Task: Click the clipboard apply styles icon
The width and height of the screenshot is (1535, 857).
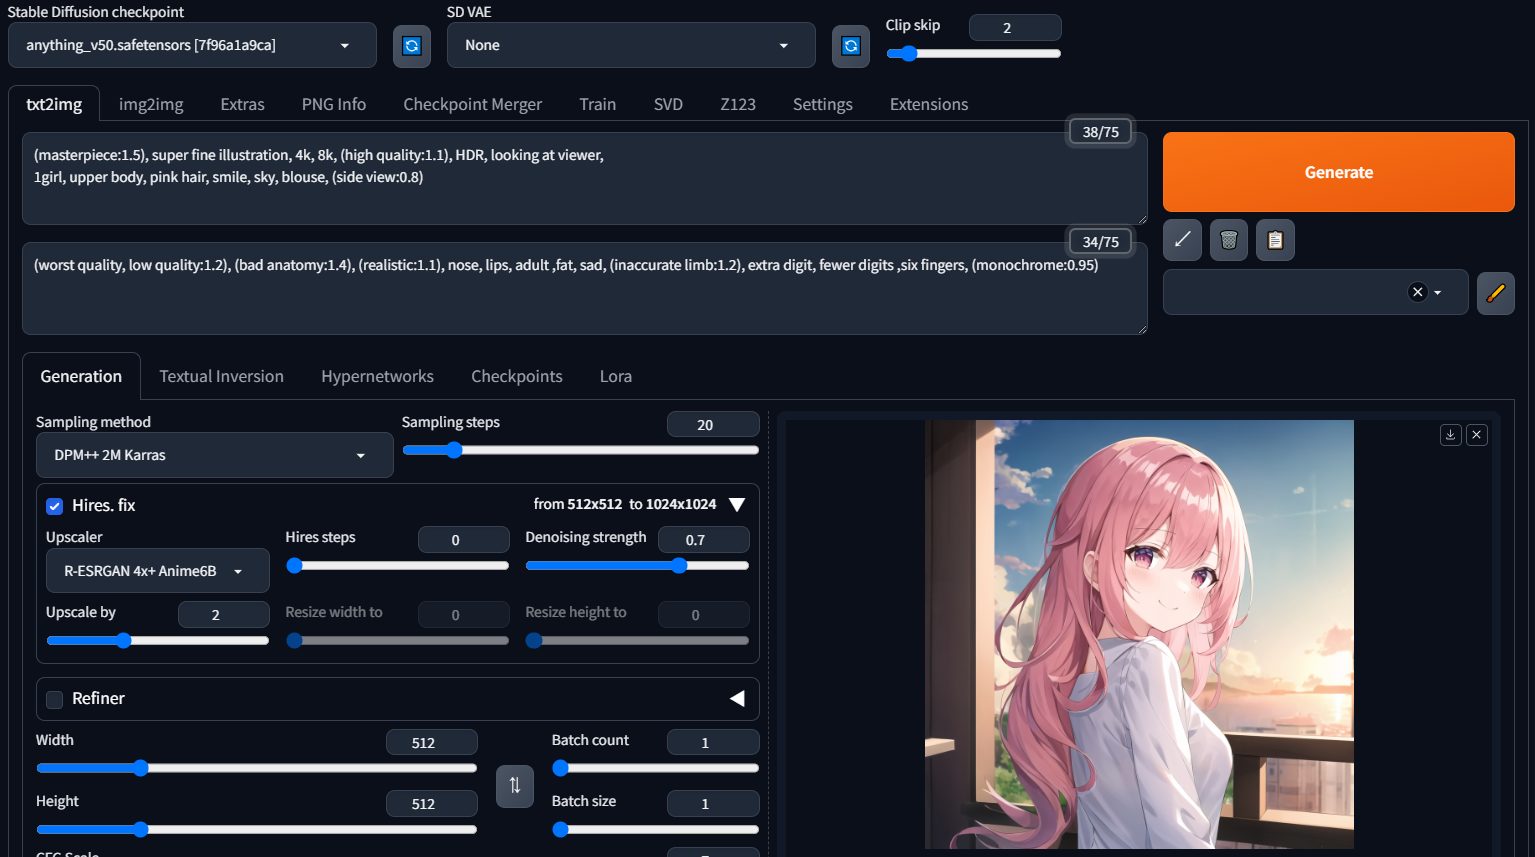Action: [x=1275, y=240]
